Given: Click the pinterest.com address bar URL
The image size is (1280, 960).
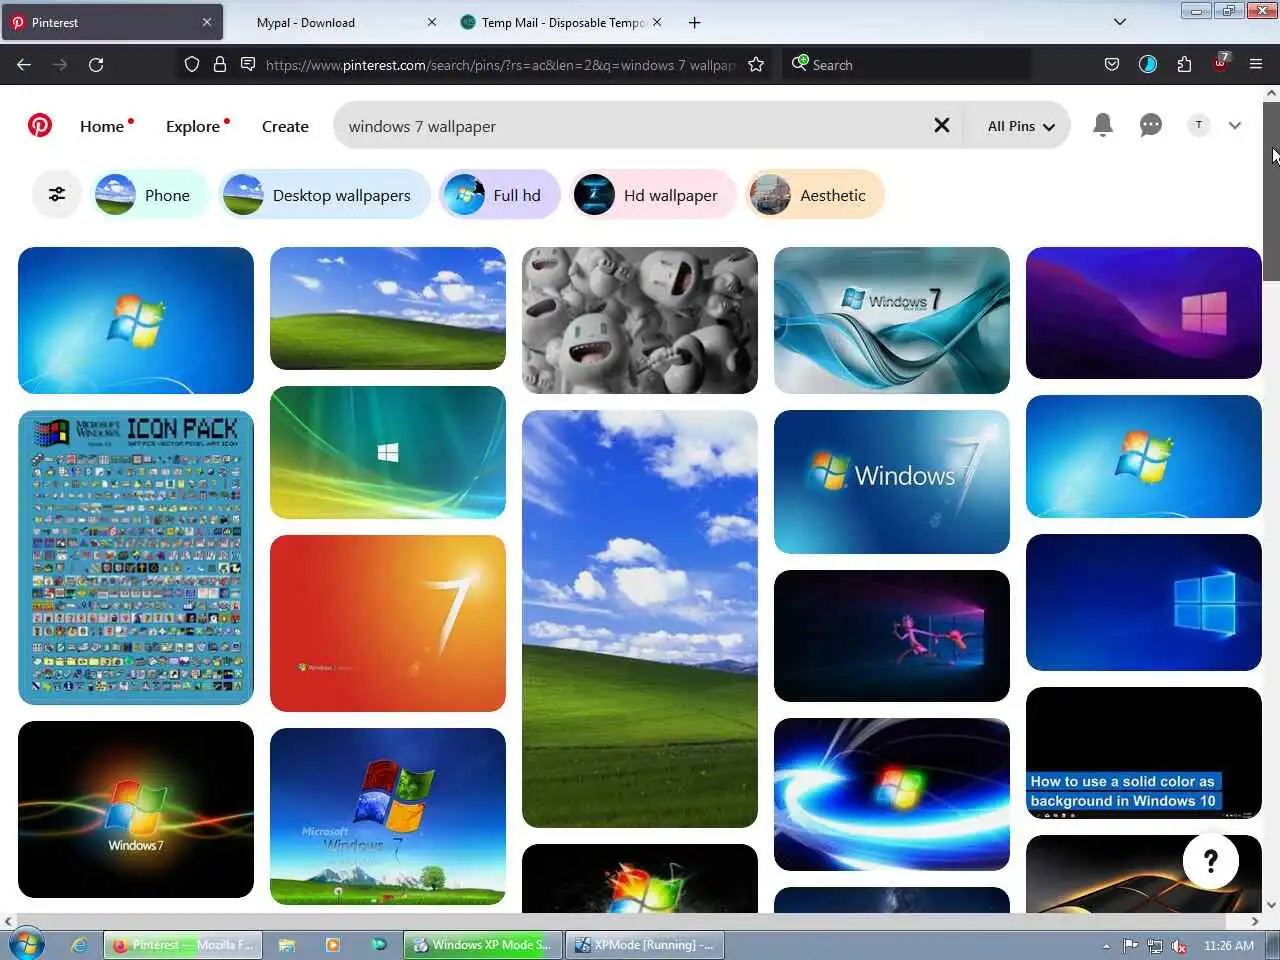Looking at the screenshot, I should coord(500,65).
